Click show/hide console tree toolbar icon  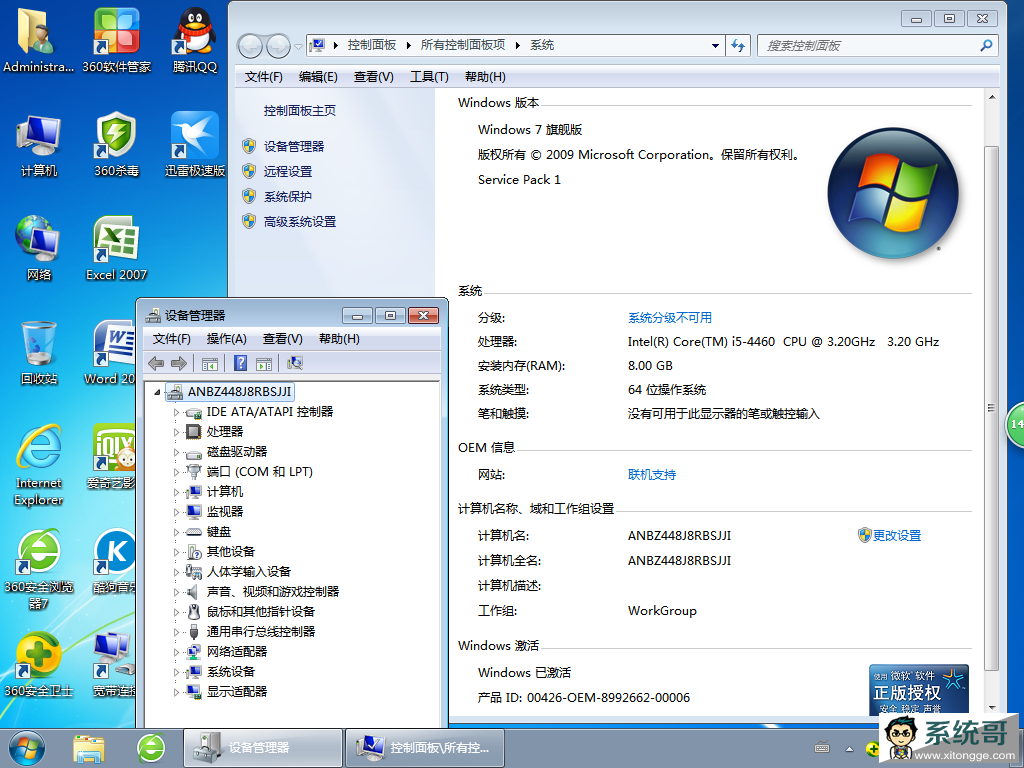[210, 364]
